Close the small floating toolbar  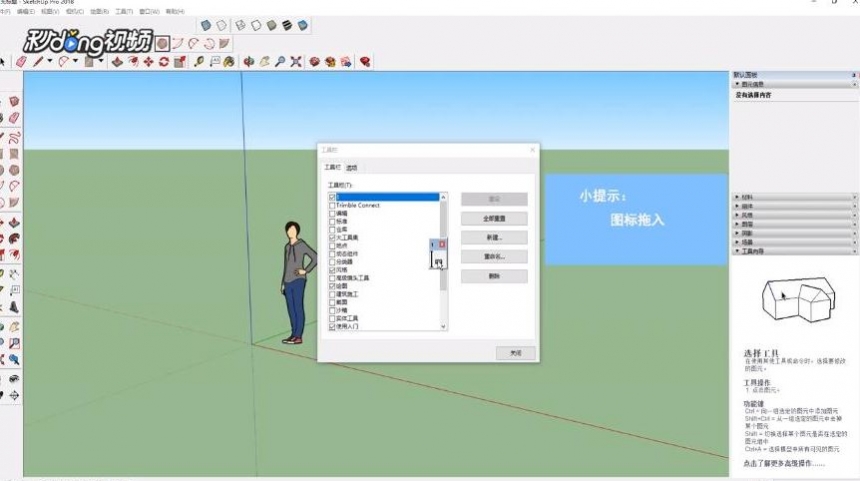pos(442,244)
